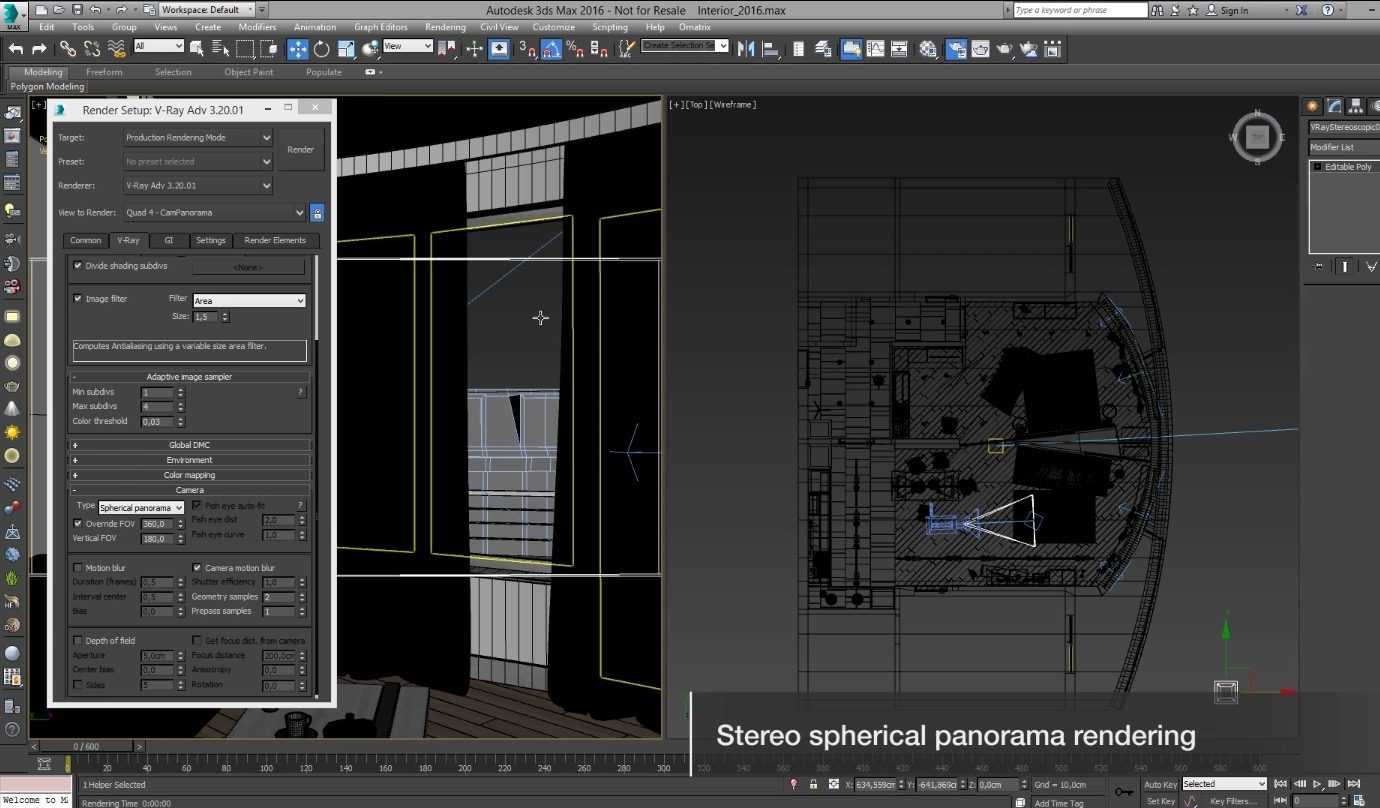The width and height of the screenshot is (1380, 808).
Task: Open the Camera Type dropdown (Spherical panorama)
Action: click(x=142, y=508)
